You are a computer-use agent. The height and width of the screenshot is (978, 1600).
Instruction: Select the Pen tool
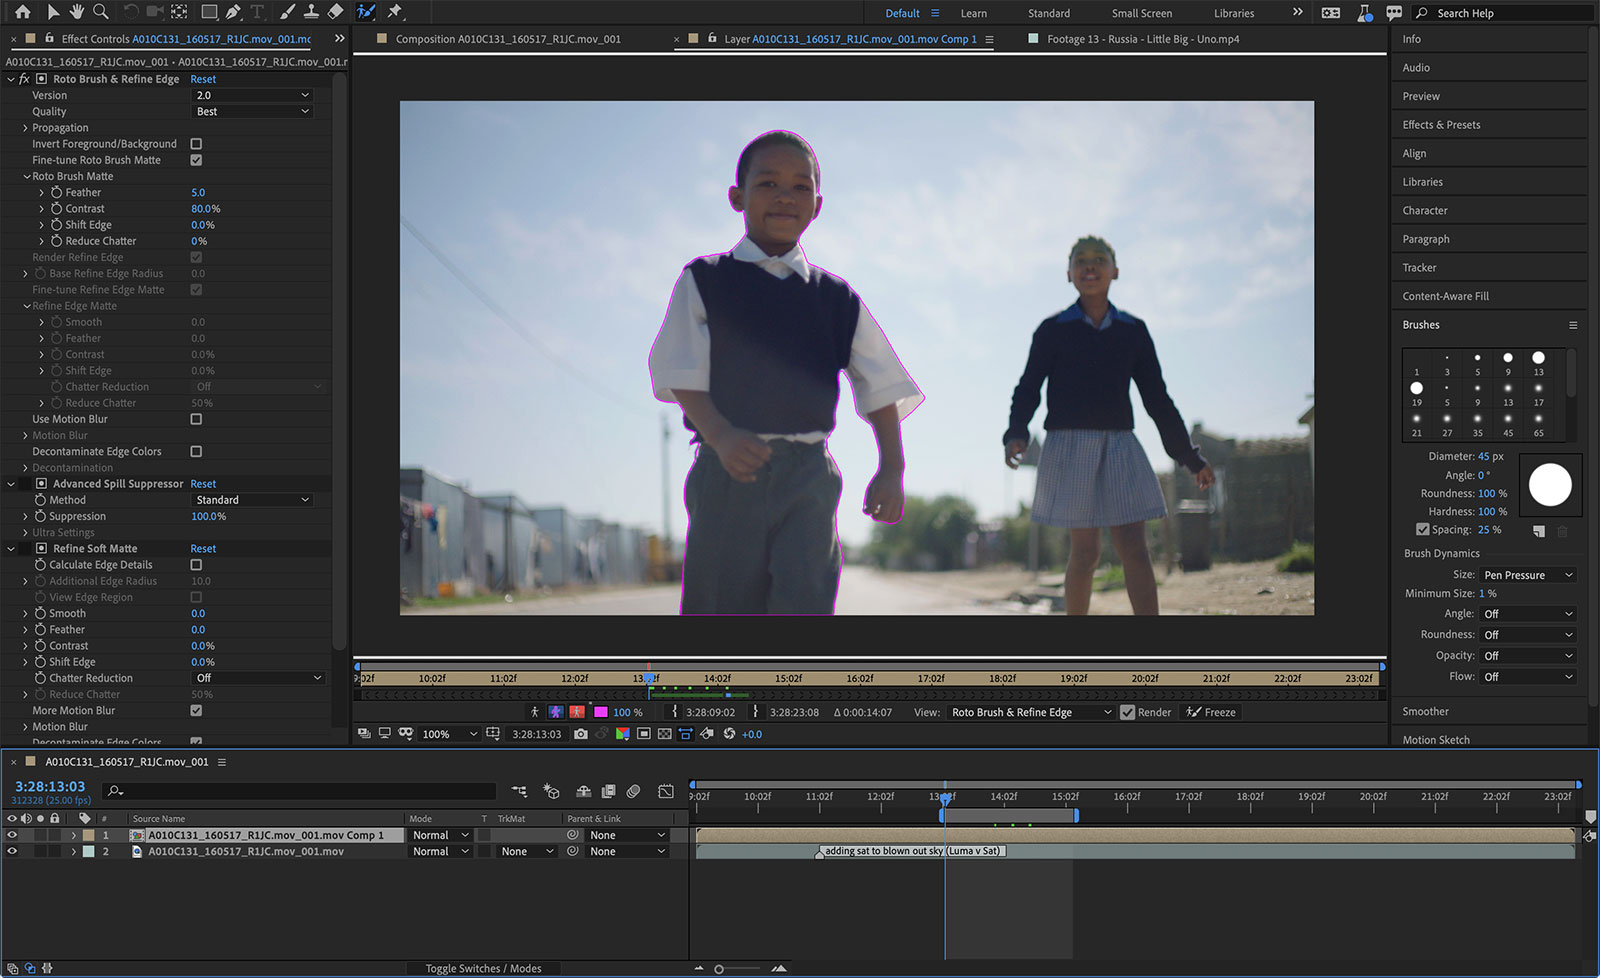pos(233,12)
